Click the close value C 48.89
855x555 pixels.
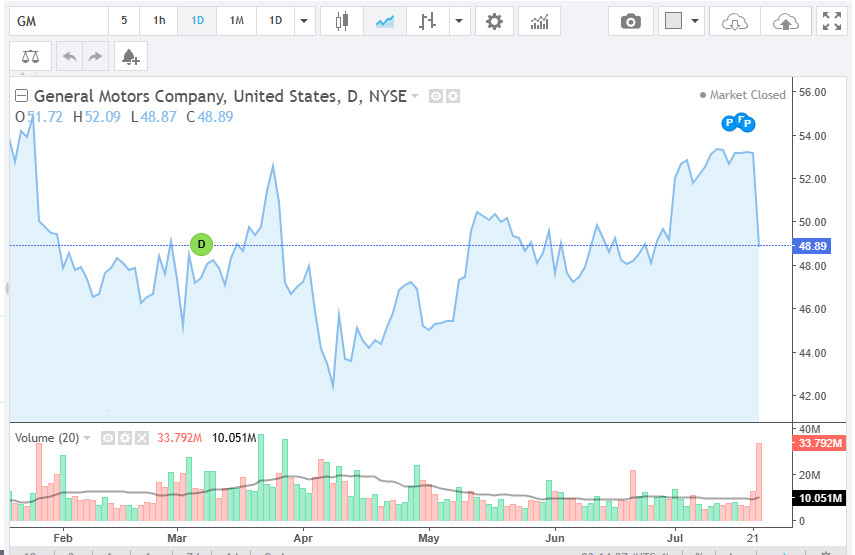tap(210, 117)
